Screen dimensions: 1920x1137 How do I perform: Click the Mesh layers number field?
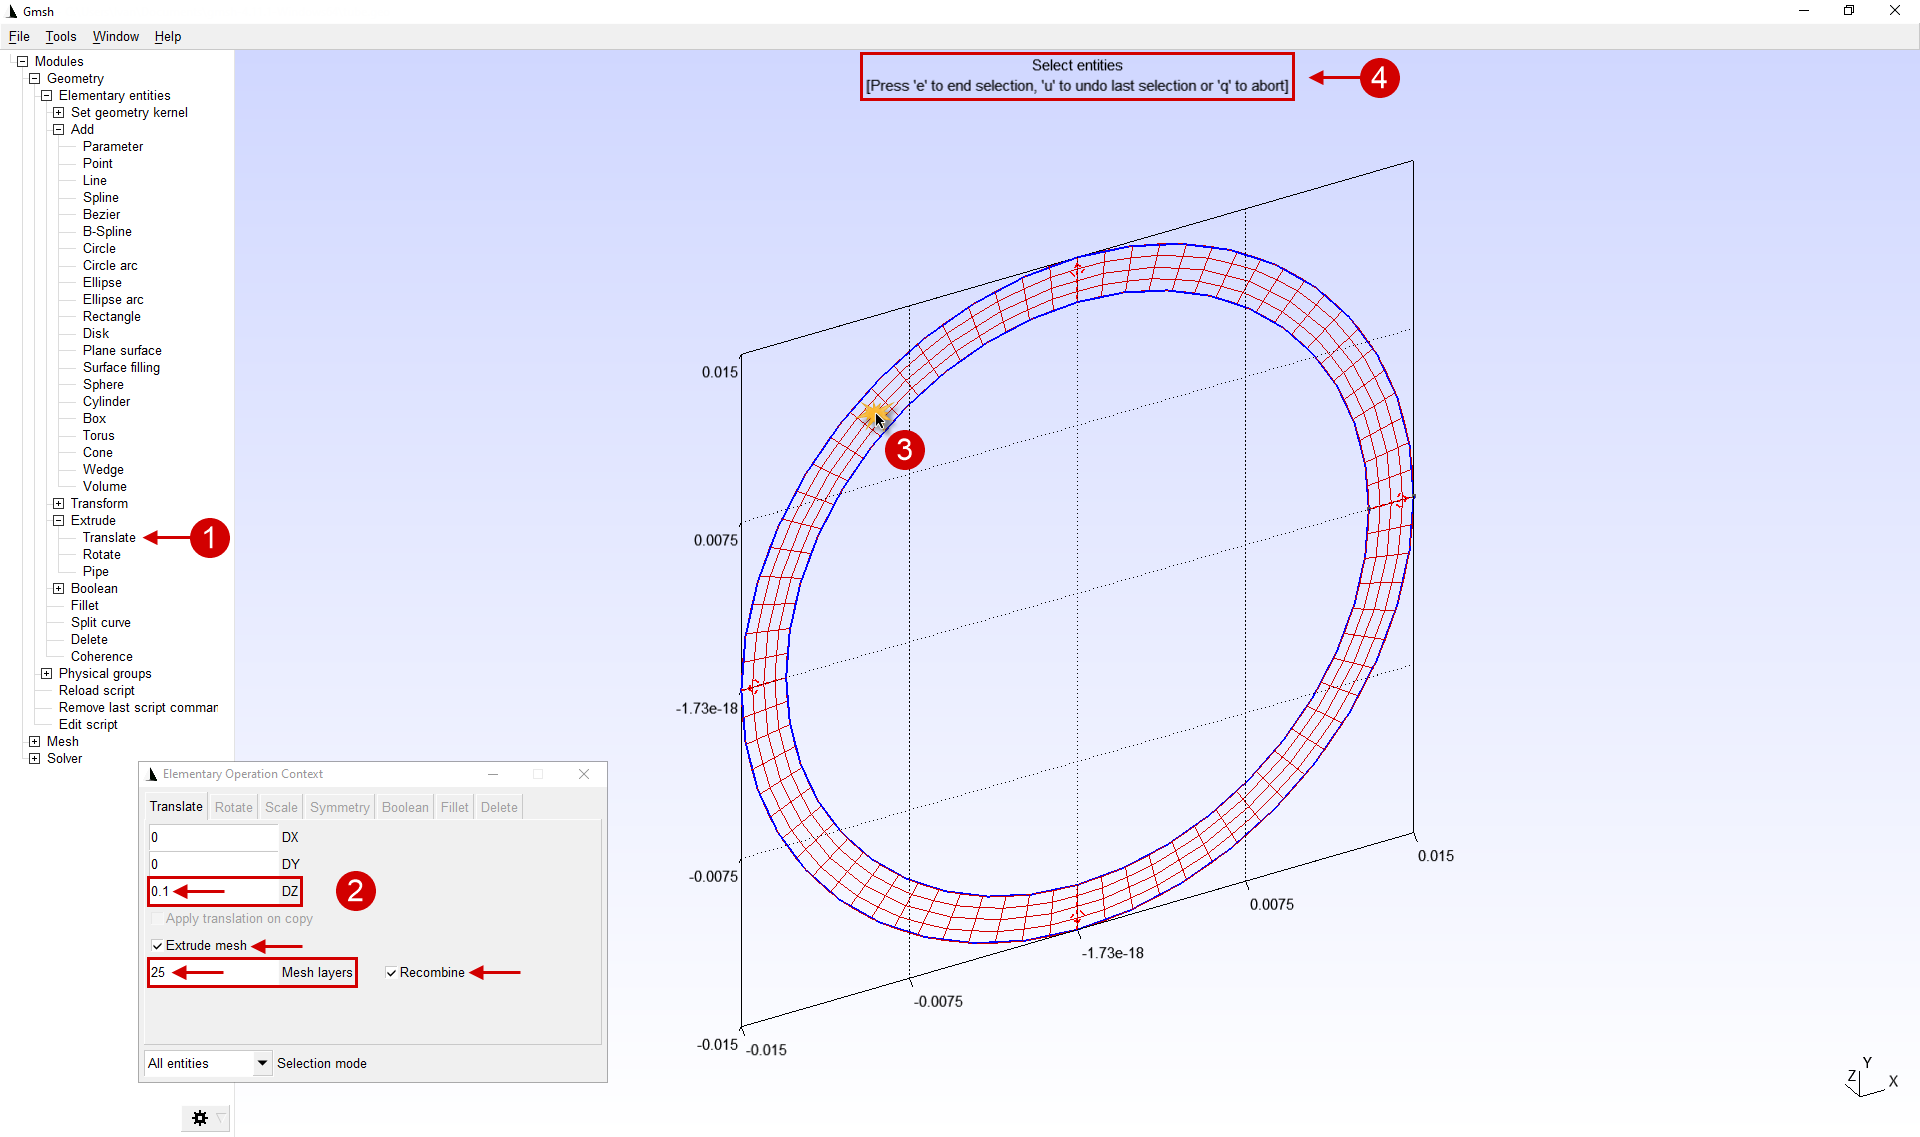212,972
